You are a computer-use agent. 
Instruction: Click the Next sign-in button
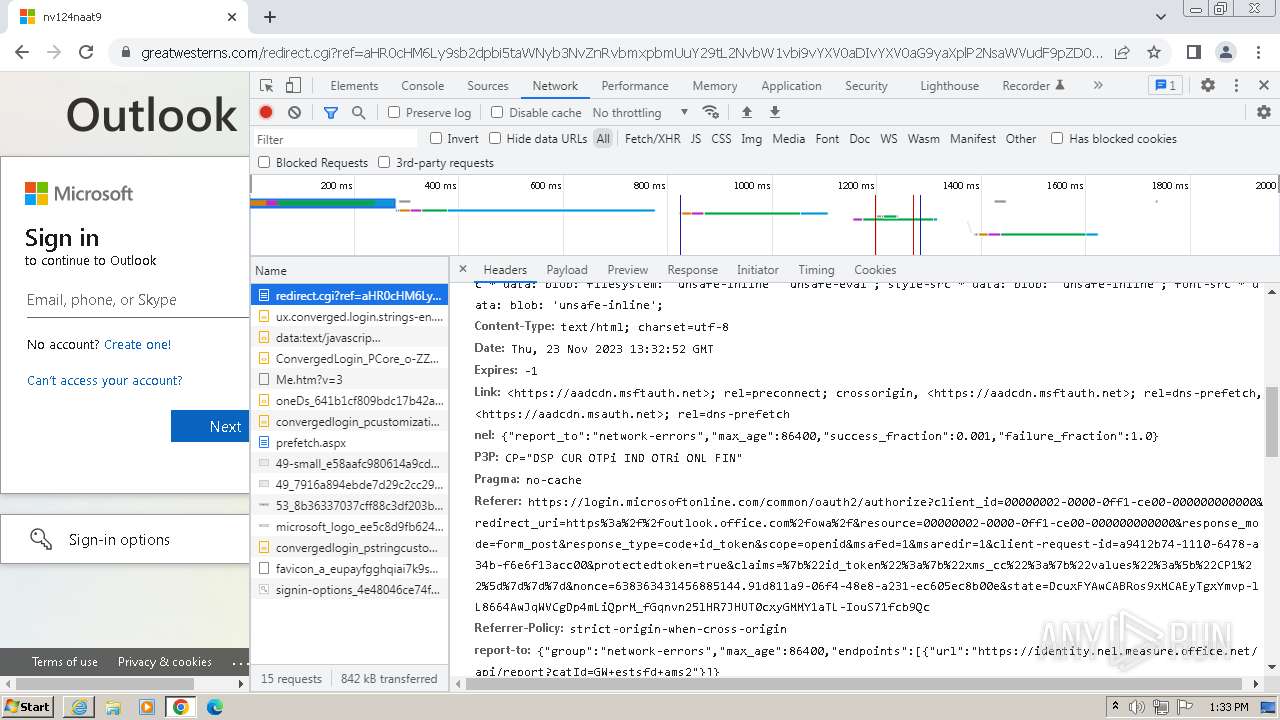(210, 426)
